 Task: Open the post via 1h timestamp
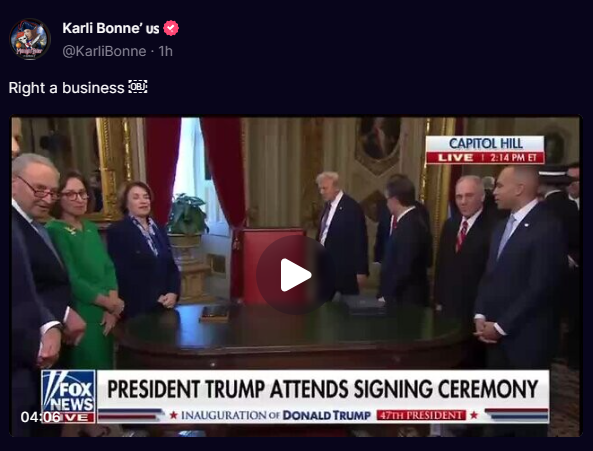[165, 51]
